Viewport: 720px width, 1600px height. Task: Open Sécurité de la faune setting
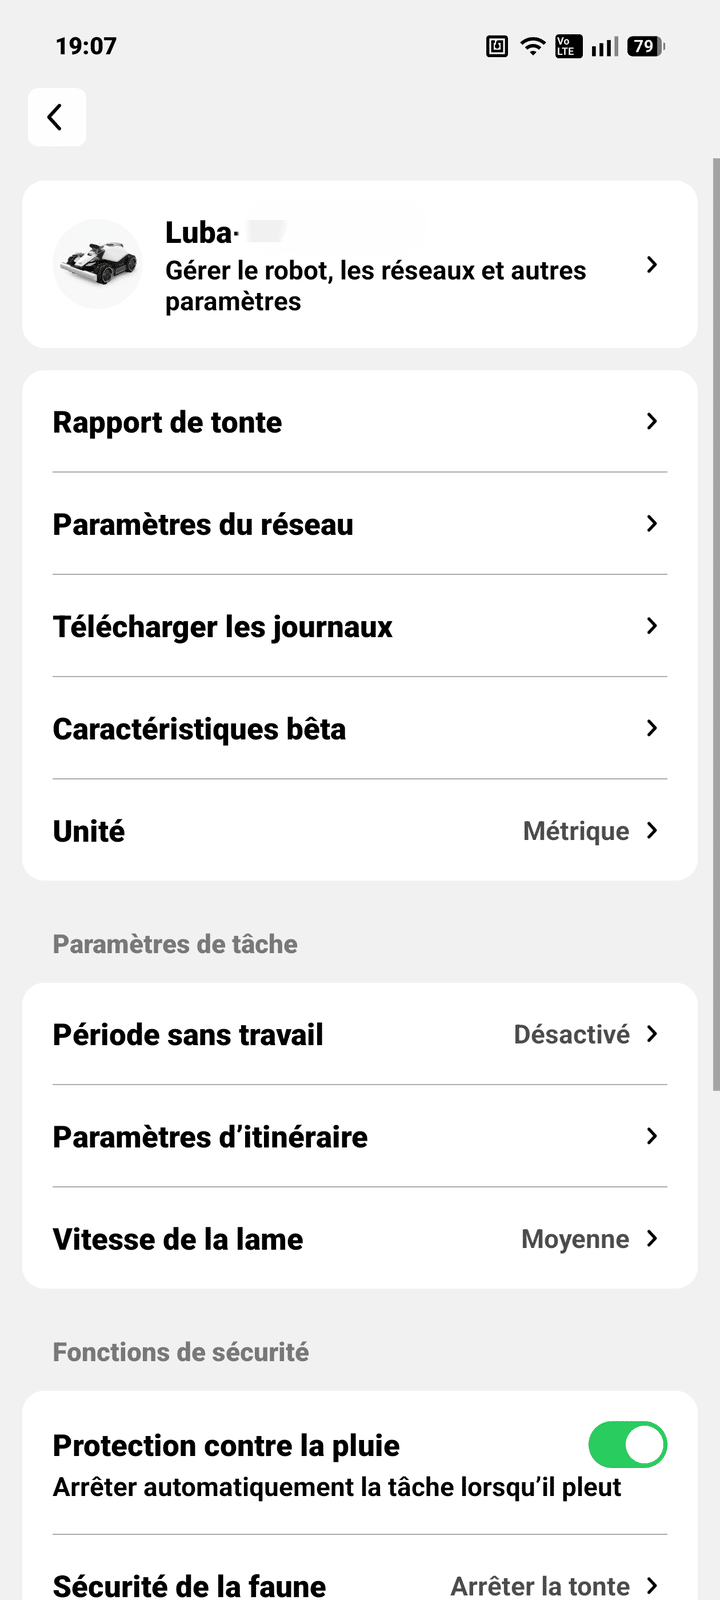pos(360,1585)
